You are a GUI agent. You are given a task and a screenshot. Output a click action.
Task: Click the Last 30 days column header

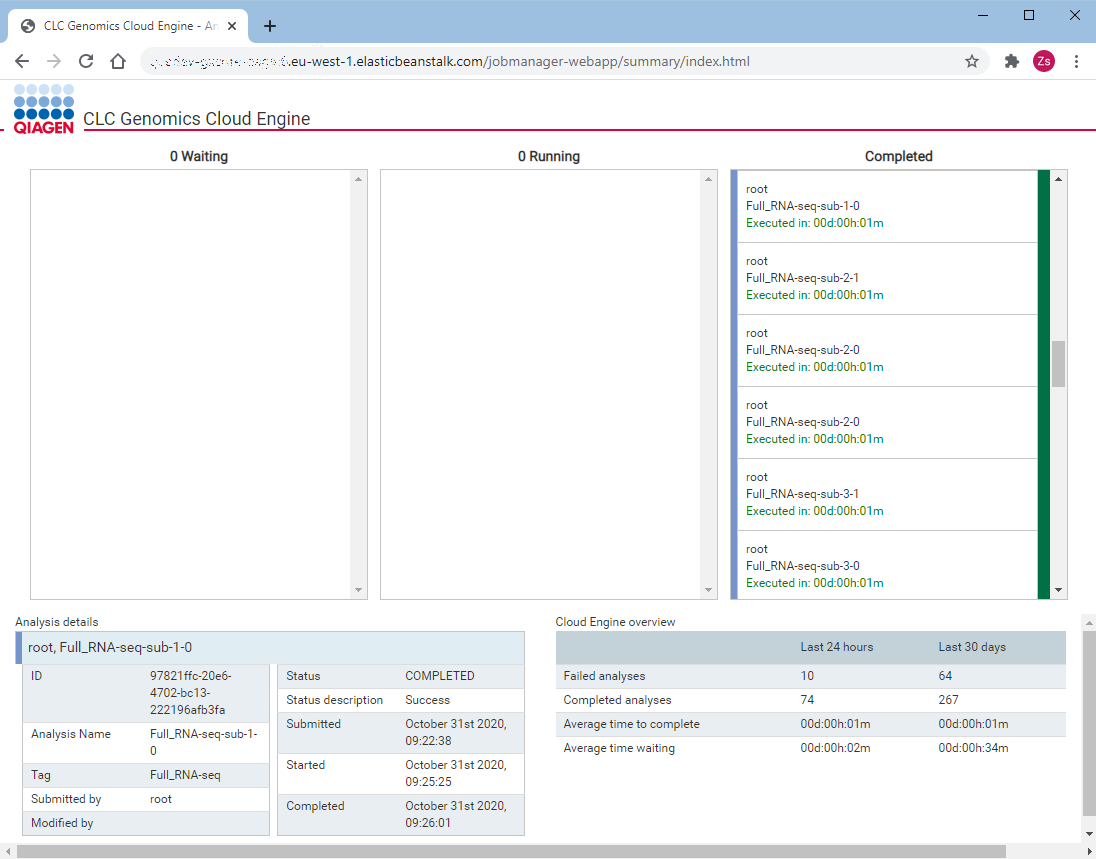[x=972, y=647]
